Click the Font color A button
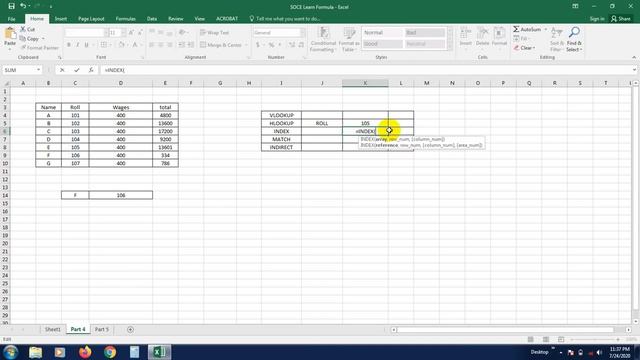The height and width of the screenshot is (360, 640). click(134, 45)
